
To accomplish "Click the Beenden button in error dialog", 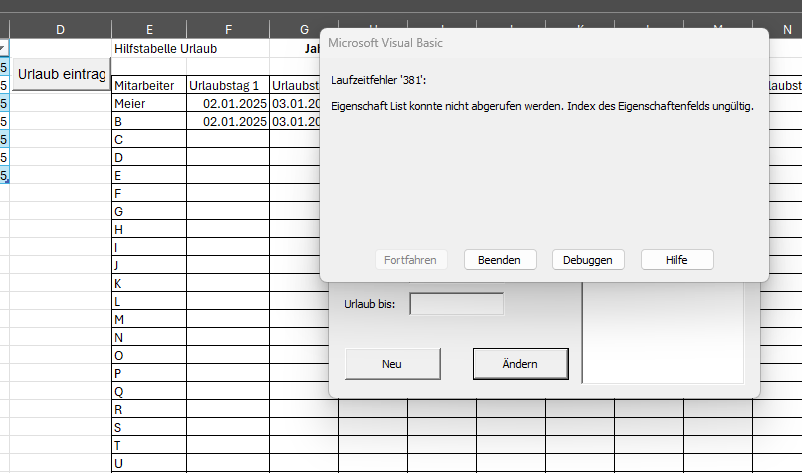I will pos(499,259).
